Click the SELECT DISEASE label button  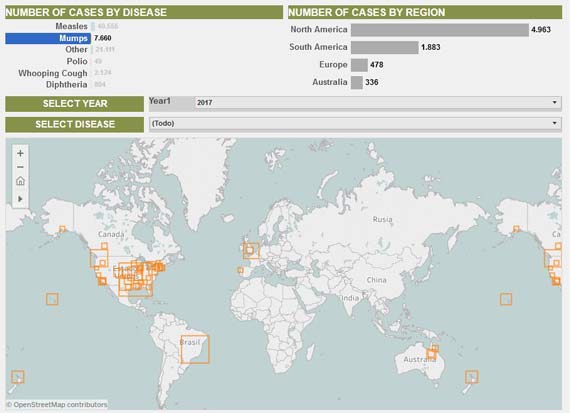point(75,124)
